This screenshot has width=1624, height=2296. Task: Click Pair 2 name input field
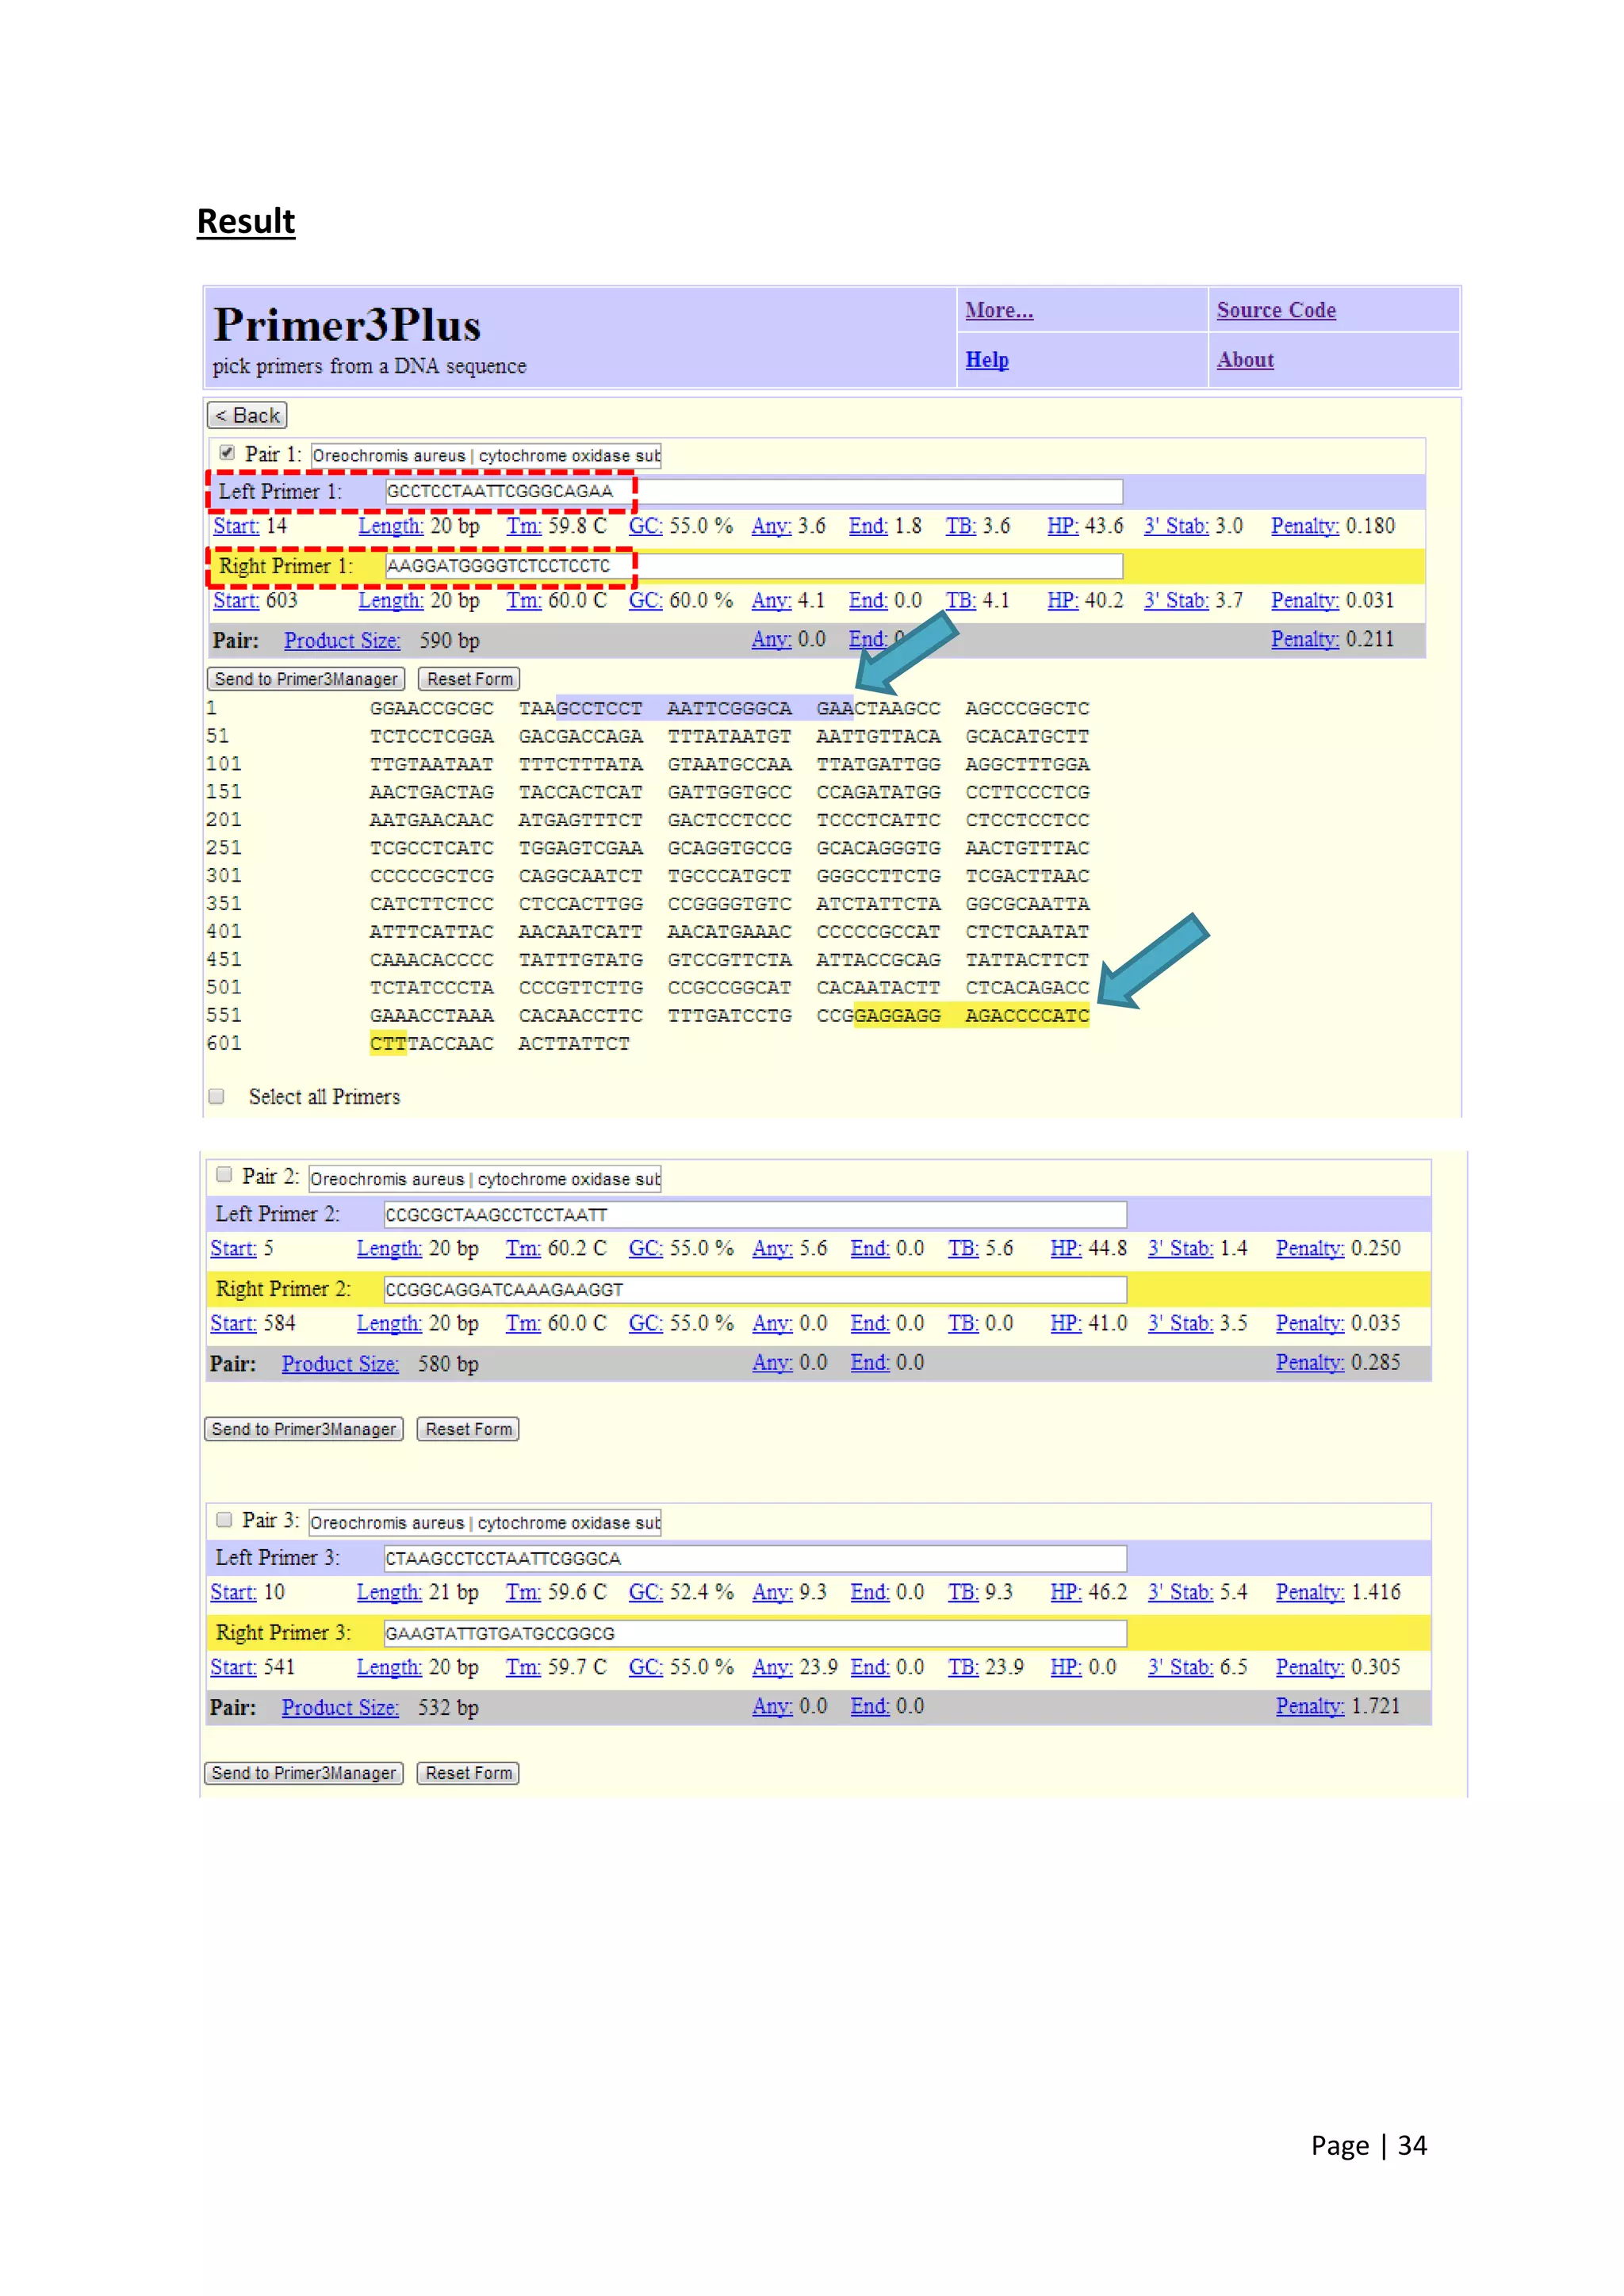484,1179
